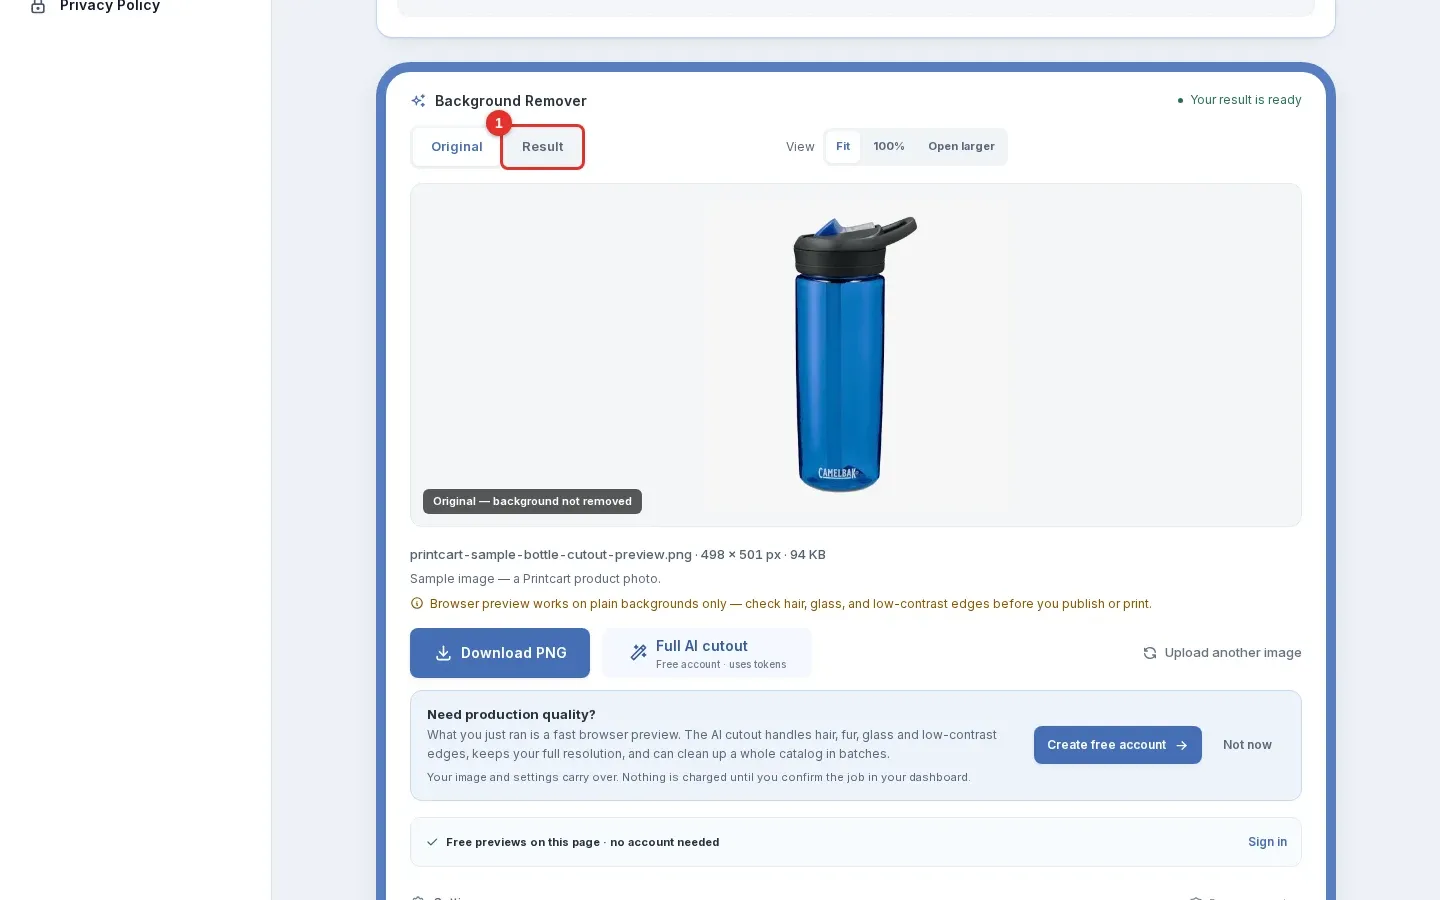Set the view to 100%
Screen dimensions: 1440x900
click(888, 147)
